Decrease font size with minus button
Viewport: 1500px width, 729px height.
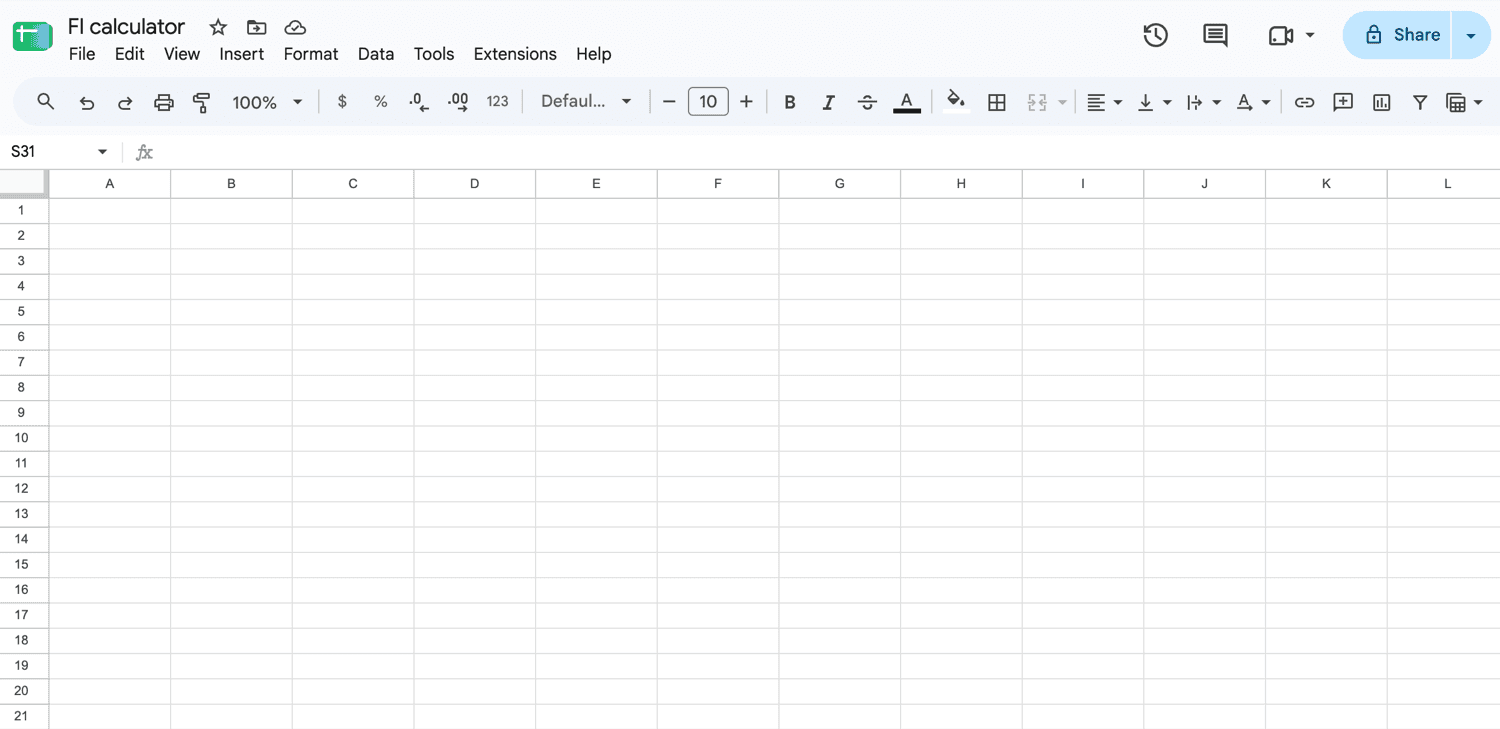[x=669, y=102]
